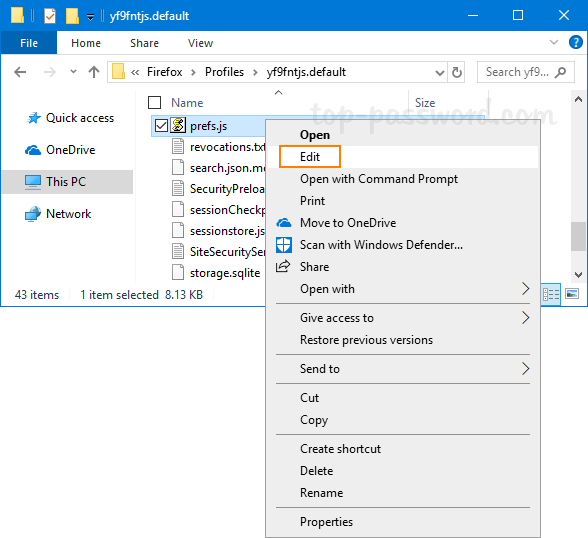This screenshot has width=588, height=538.
Task: Expand the address bar history dropdown
Action: (440, 72)
